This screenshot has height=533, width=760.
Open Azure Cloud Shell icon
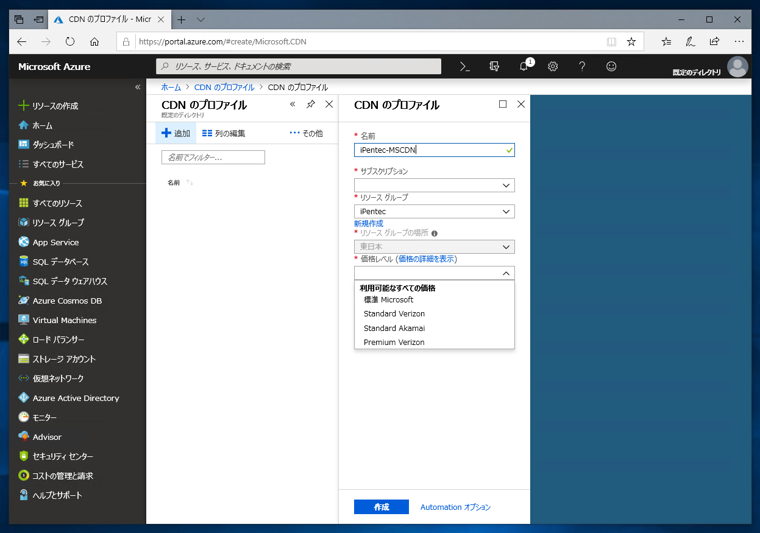click(x=464, y=66)
